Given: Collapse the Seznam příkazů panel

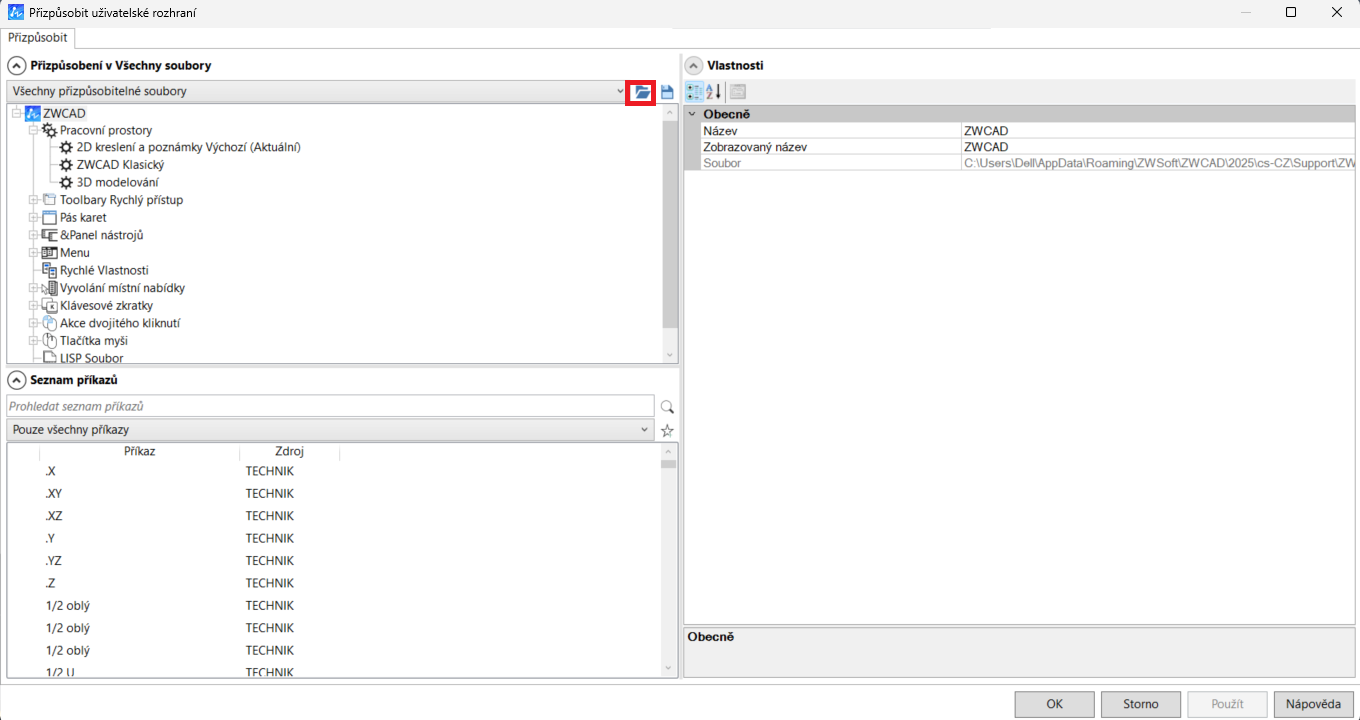Looking at the screenshot, I should [x=16, y=381].
